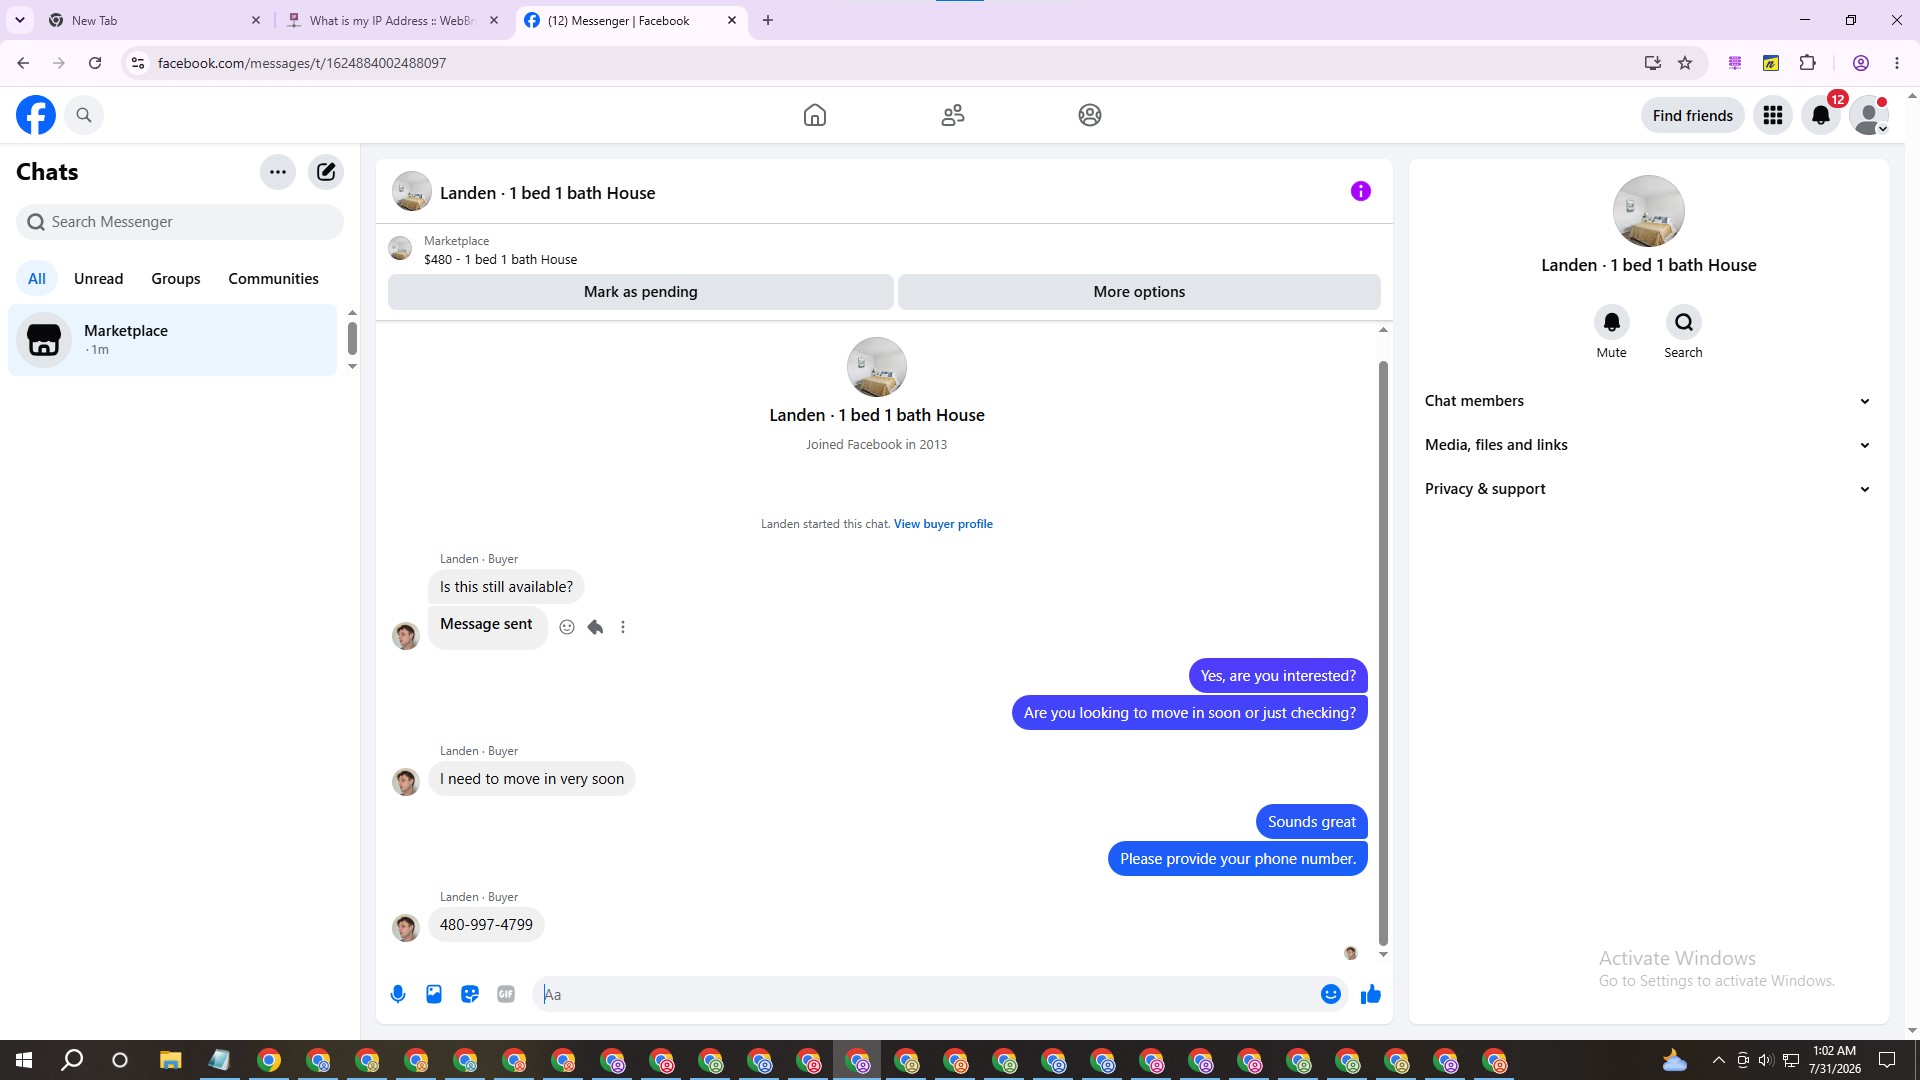This screenshot has height=1080, width=1920.
Task: Open the Windows Start menu
Action: click(24, 1060)
